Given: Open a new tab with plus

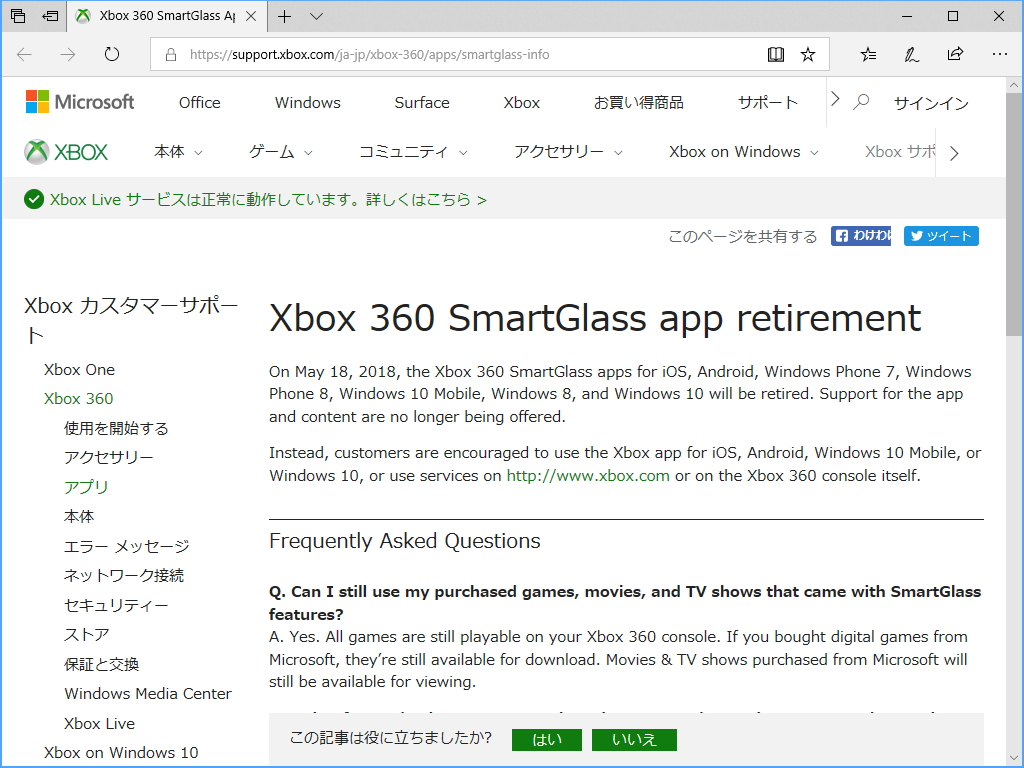Looking at the screenshot, I should pos(285,16).
